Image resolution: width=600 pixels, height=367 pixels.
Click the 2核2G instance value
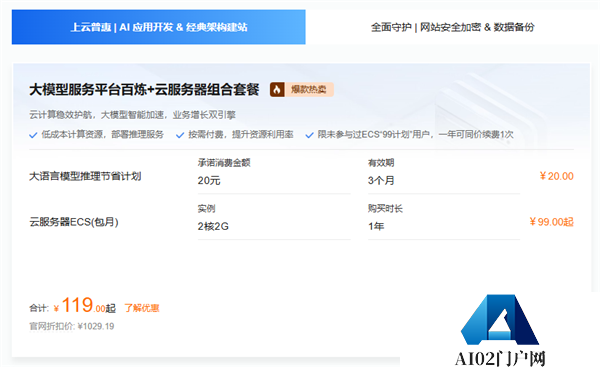(213, 227)
